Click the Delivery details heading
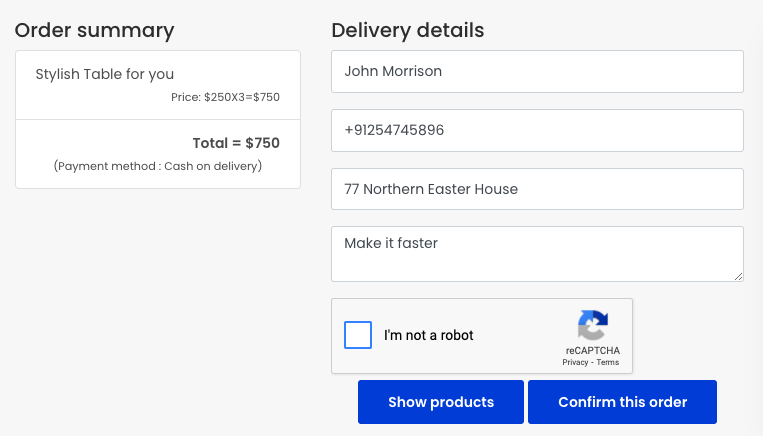This screenshot has width=763, height=436. (x=408, y=30)
